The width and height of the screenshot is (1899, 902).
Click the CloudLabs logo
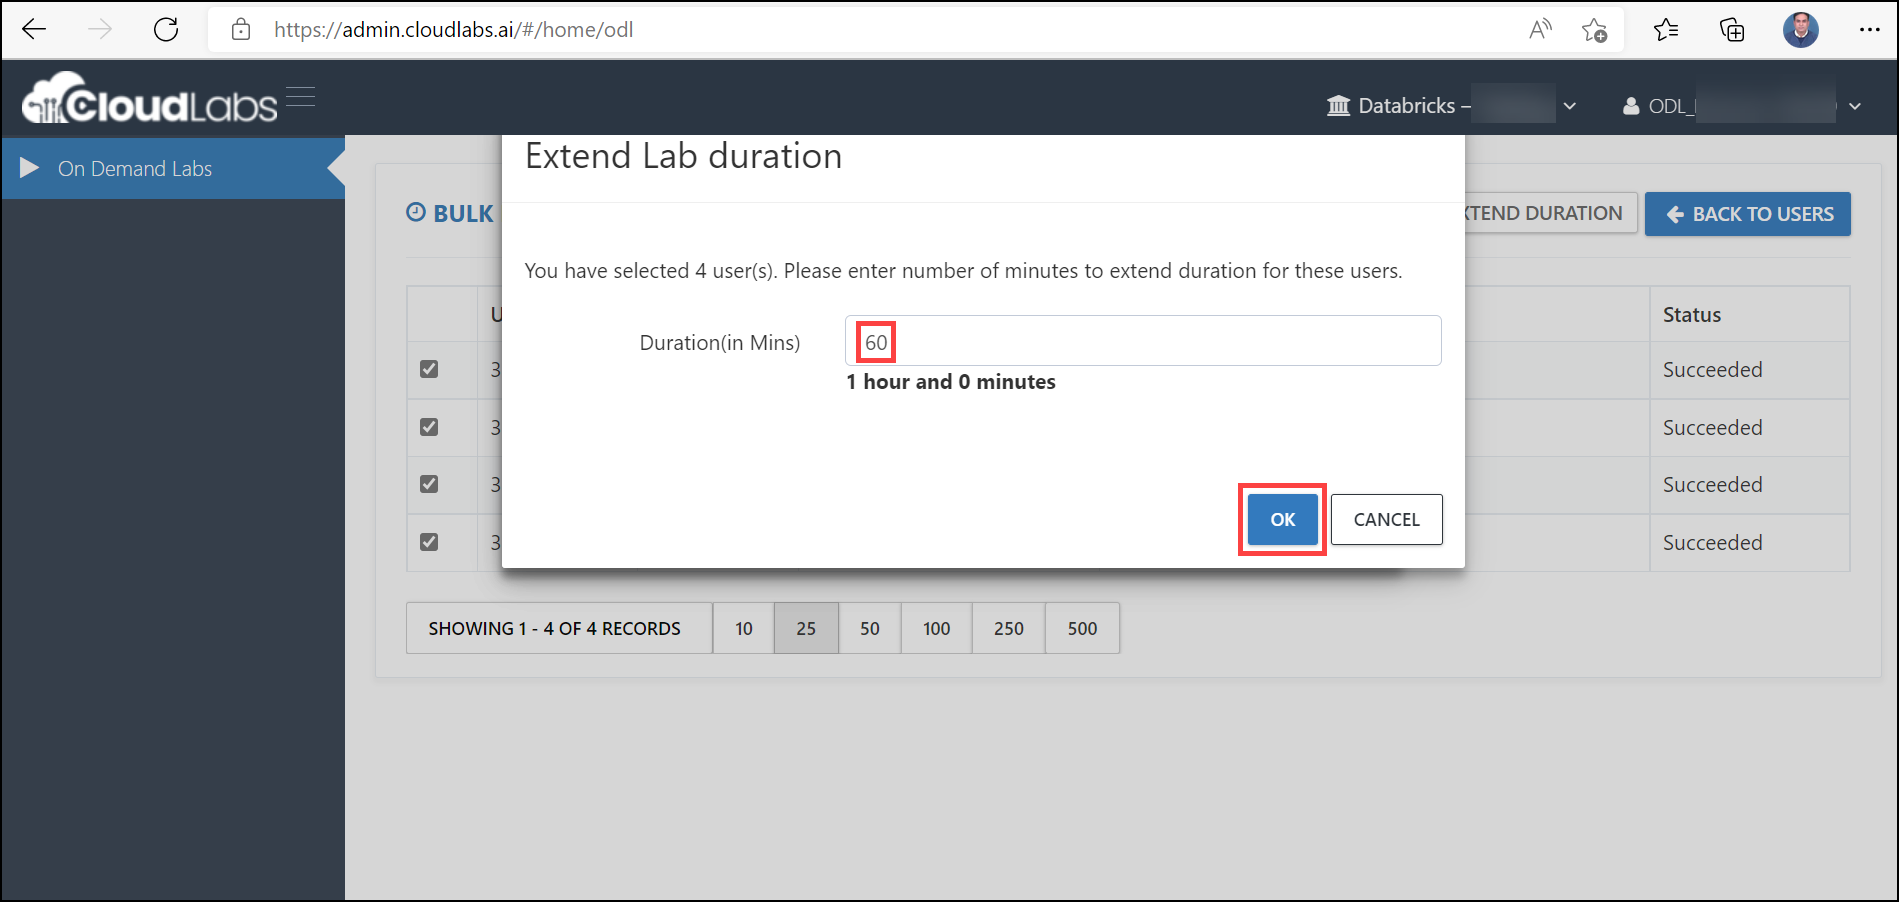150,98
